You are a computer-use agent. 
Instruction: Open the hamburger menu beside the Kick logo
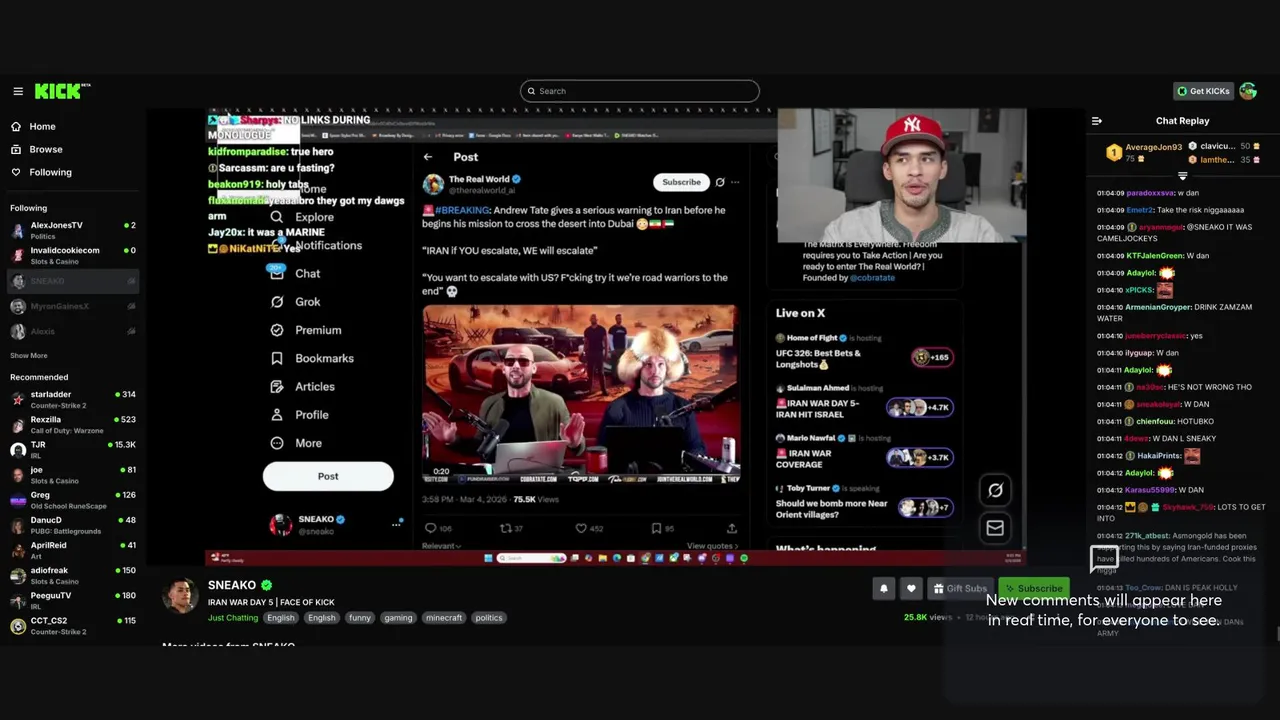(18, 91)
